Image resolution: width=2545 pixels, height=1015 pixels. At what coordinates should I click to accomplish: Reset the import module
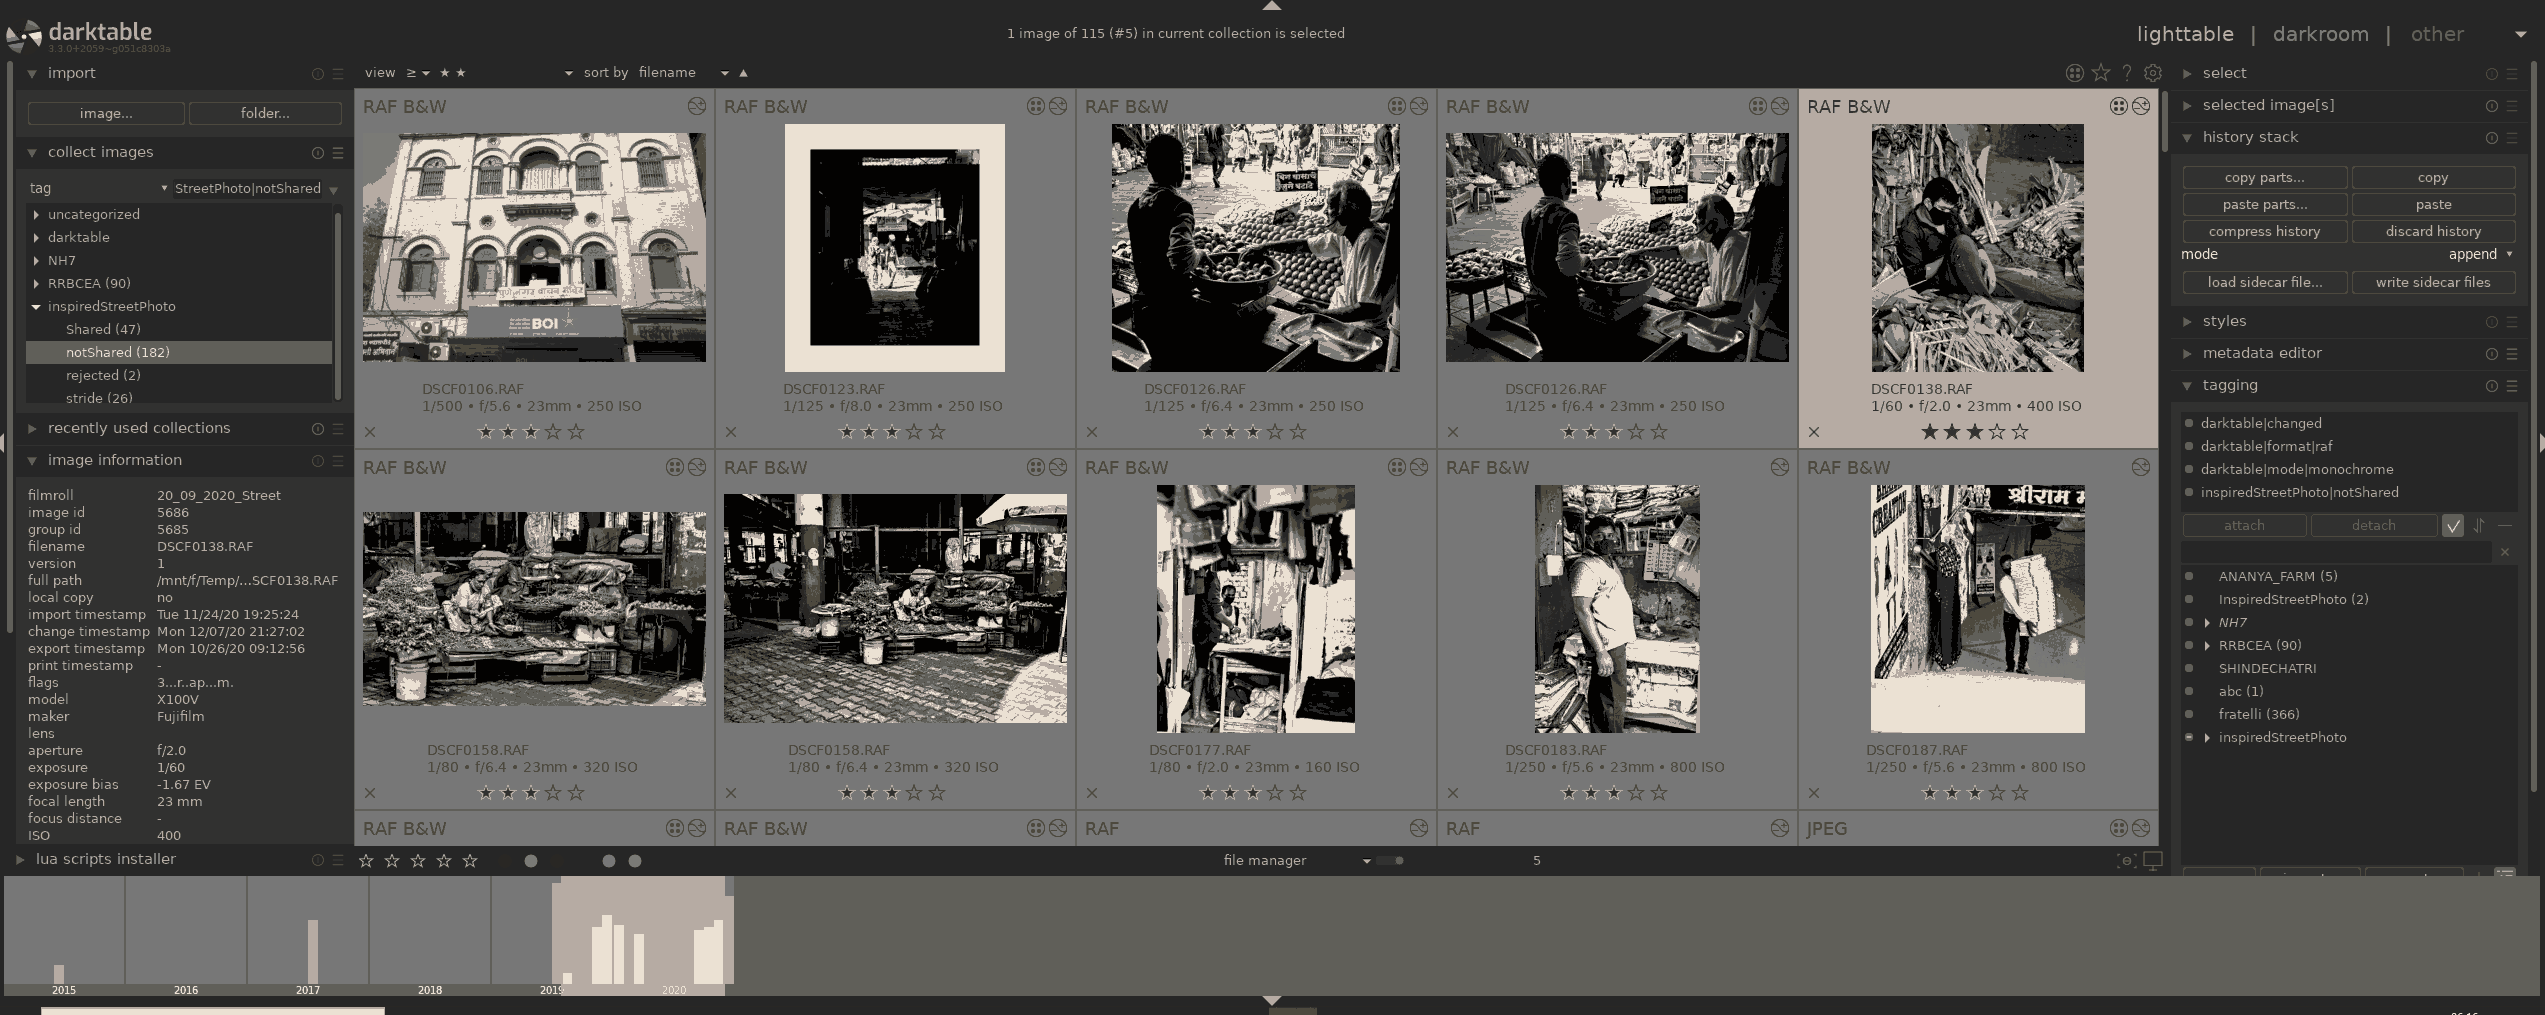[x=318, y=74]
